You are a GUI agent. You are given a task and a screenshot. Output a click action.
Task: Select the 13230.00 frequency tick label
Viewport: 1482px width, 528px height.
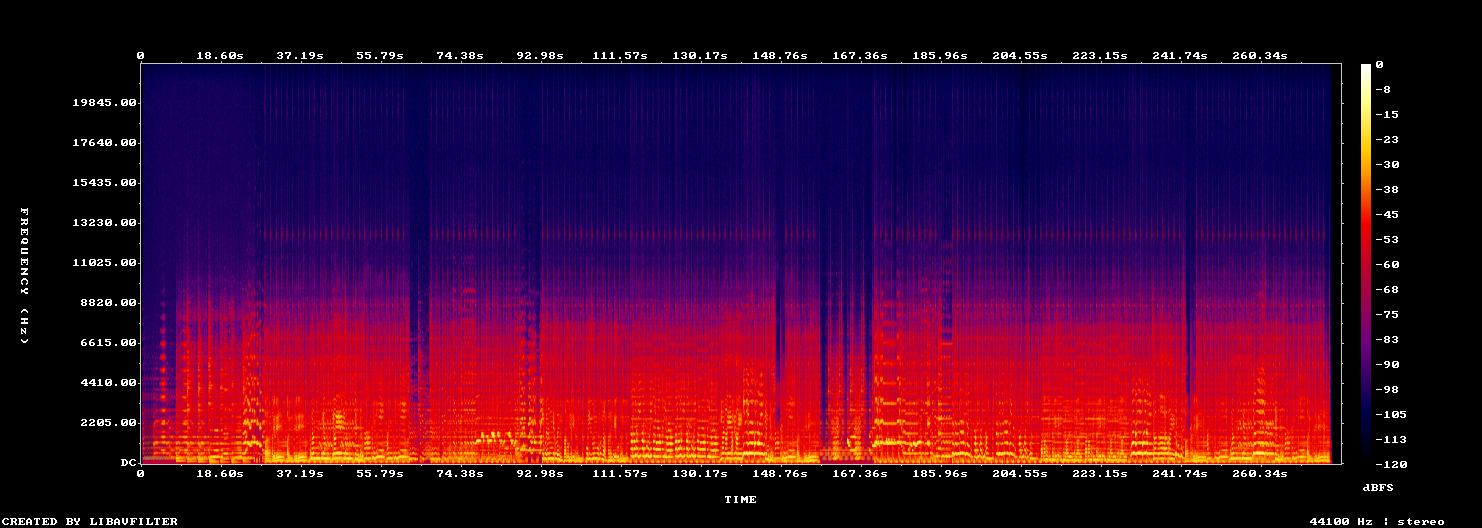(x=104, y=223)
